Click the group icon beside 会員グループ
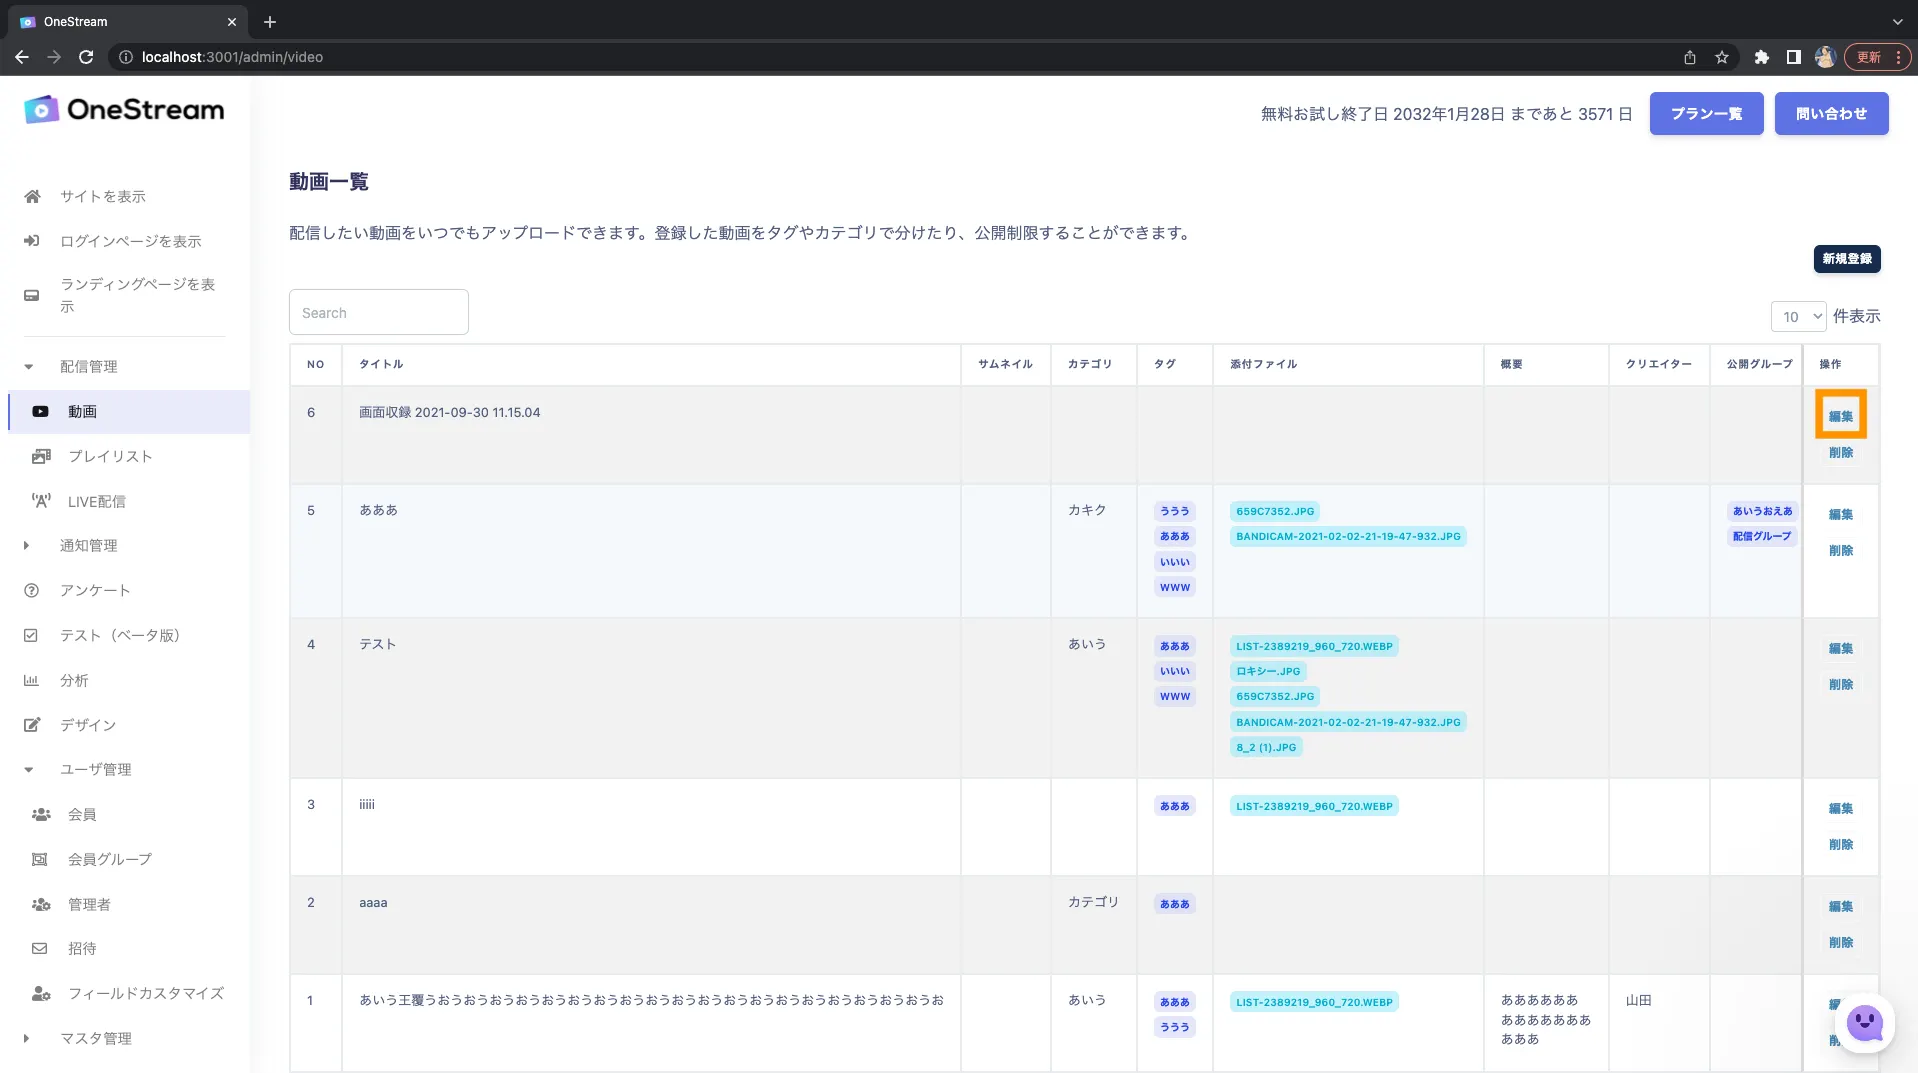Viewport: 1918px width, 1073px height. 40,859
